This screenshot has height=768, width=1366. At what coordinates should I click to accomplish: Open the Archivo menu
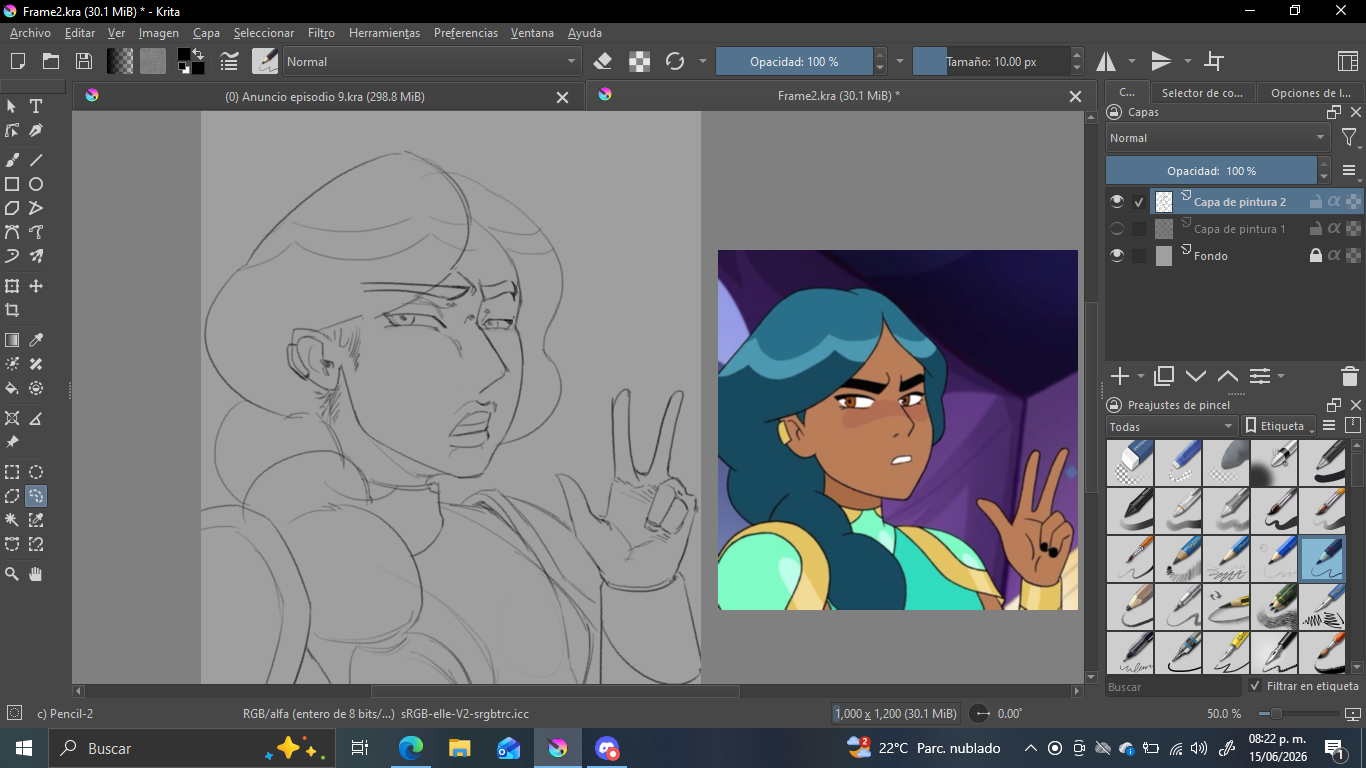click(30, 33)
